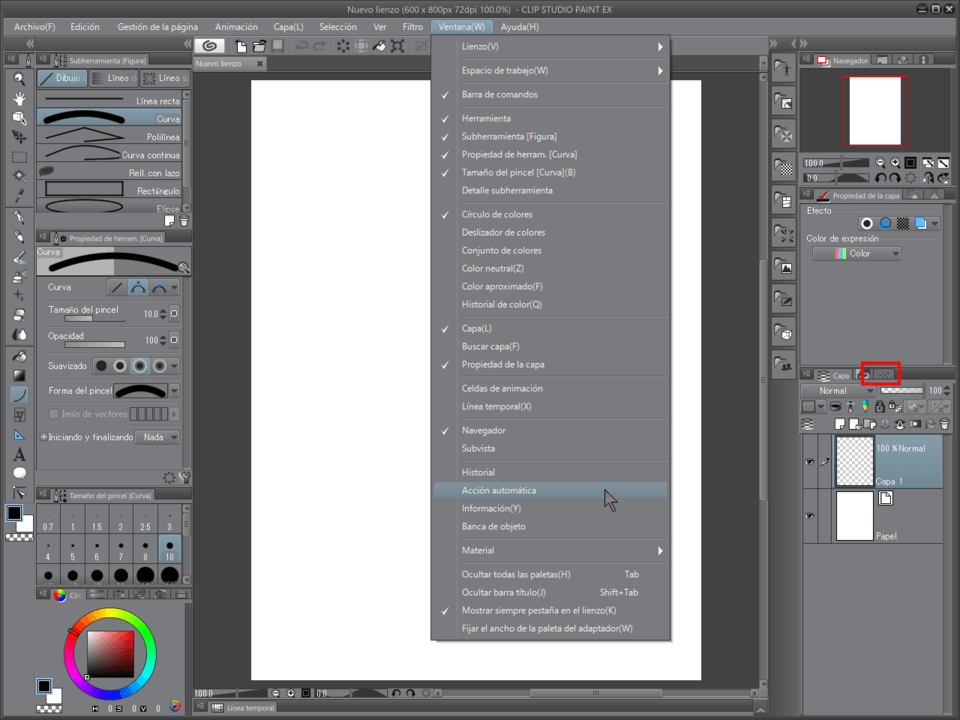
Task: Select the Balloon tool
Action: pos(20,473)
